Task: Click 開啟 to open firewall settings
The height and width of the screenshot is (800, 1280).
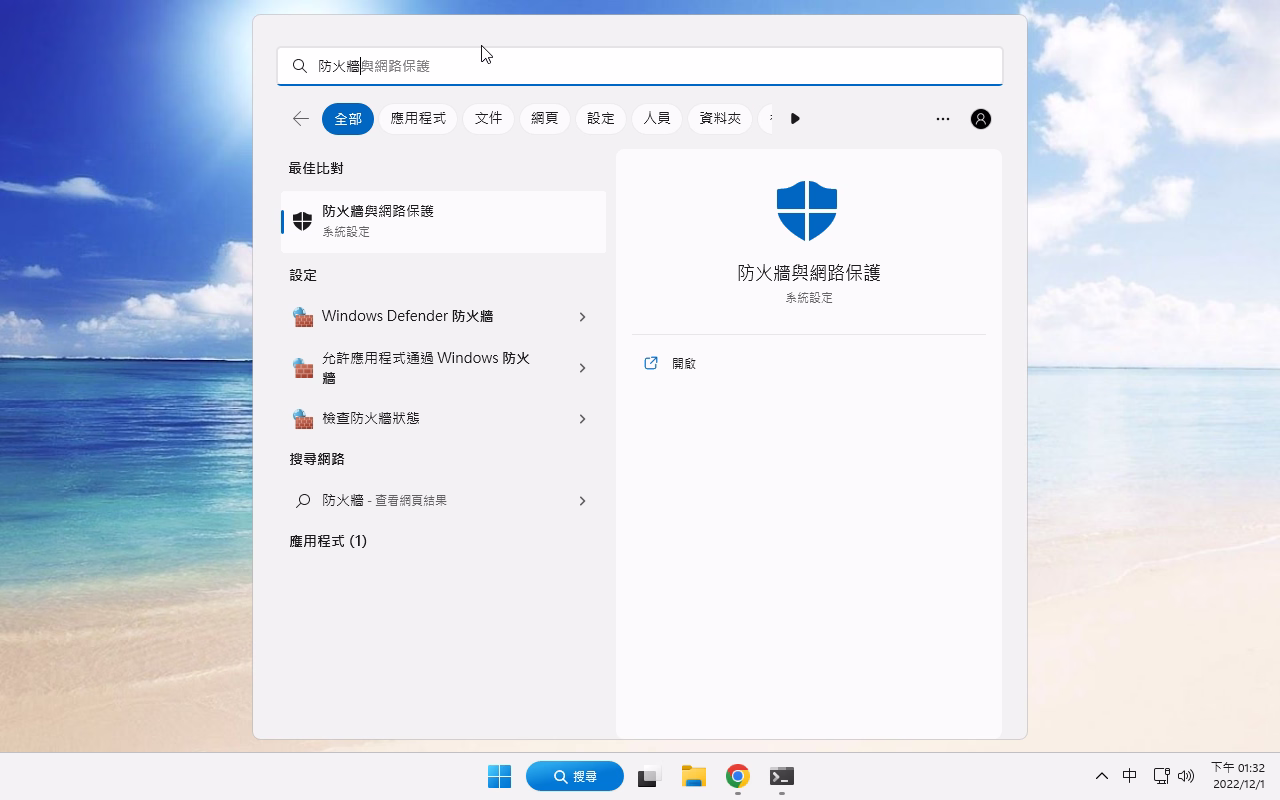Action: point(684,364)
